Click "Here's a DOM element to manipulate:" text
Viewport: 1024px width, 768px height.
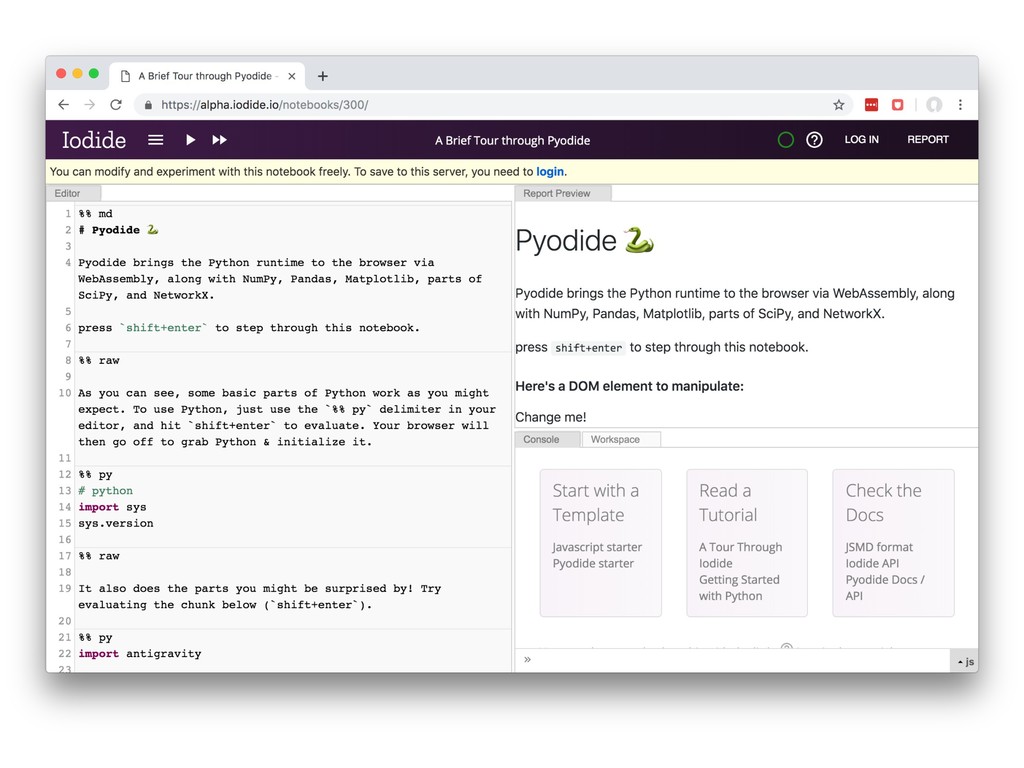coord(630,386)
